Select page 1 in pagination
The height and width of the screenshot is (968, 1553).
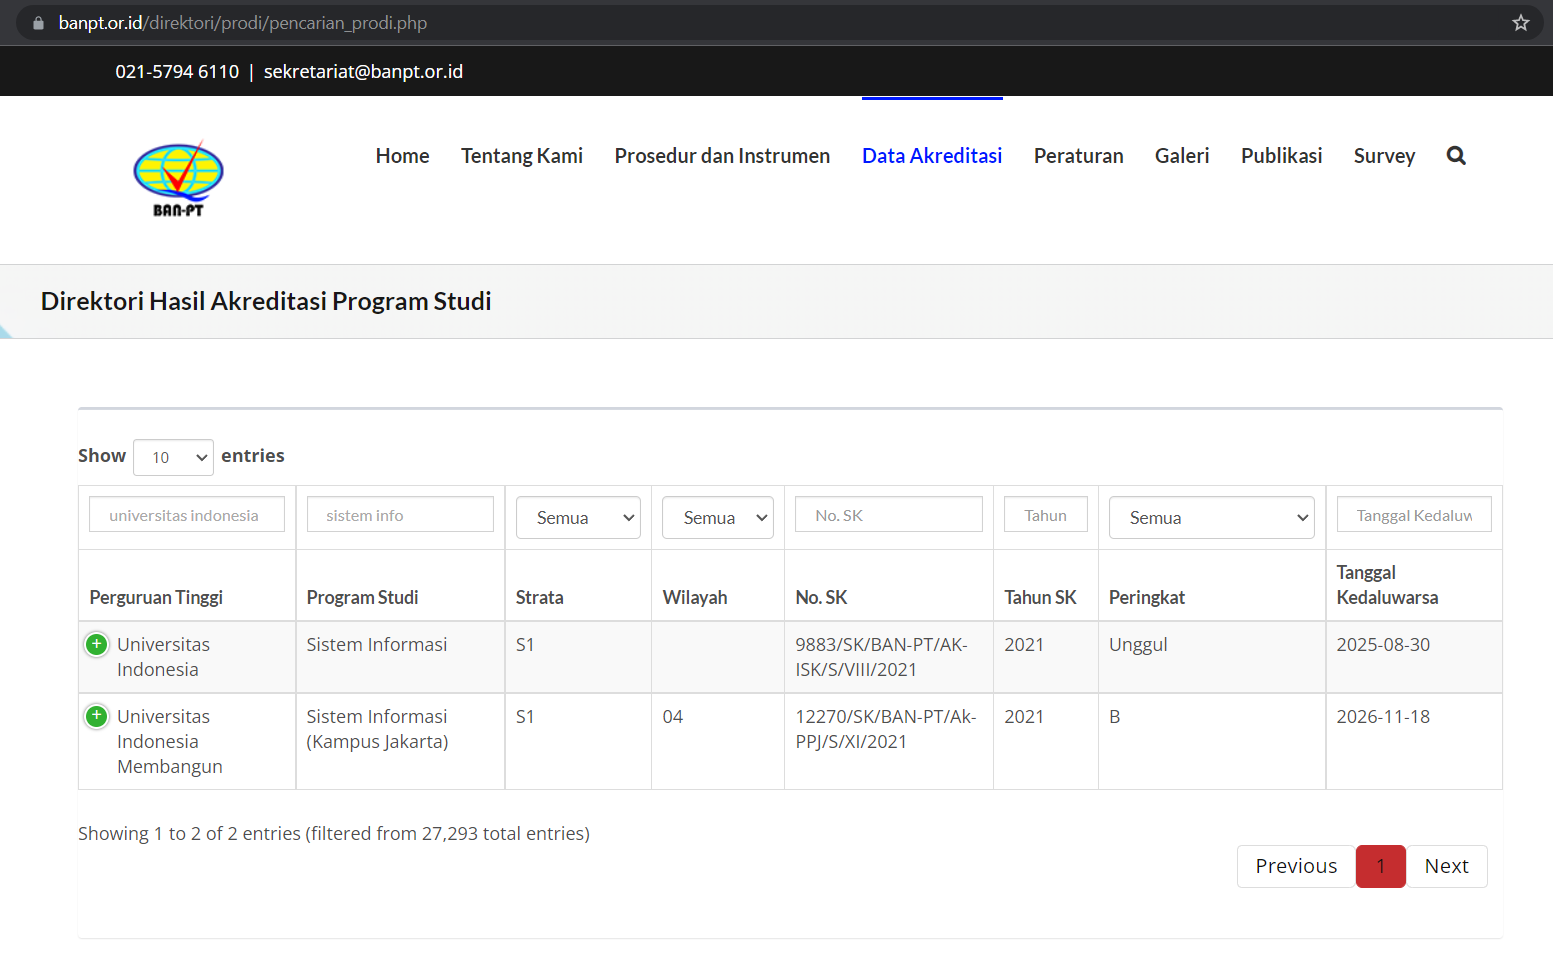click(x=1380, y=866)
